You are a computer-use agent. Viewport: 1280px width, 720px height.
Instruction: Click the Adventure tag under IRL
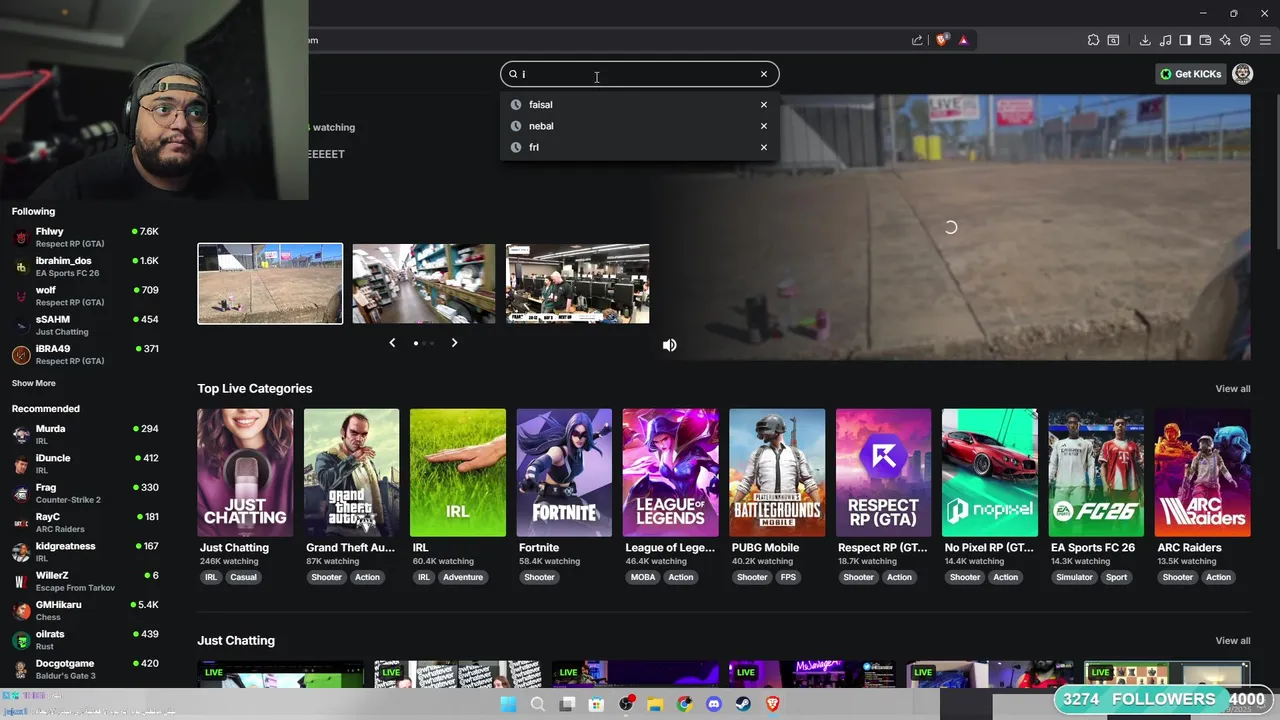(x=463, y=577)
